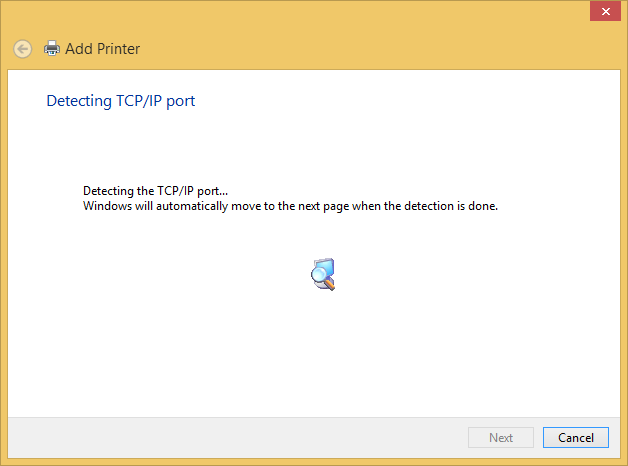628x466 pixels.
Task: Click the greyed-out Next button
Action: pyautogui.click(x=501, y=438)
